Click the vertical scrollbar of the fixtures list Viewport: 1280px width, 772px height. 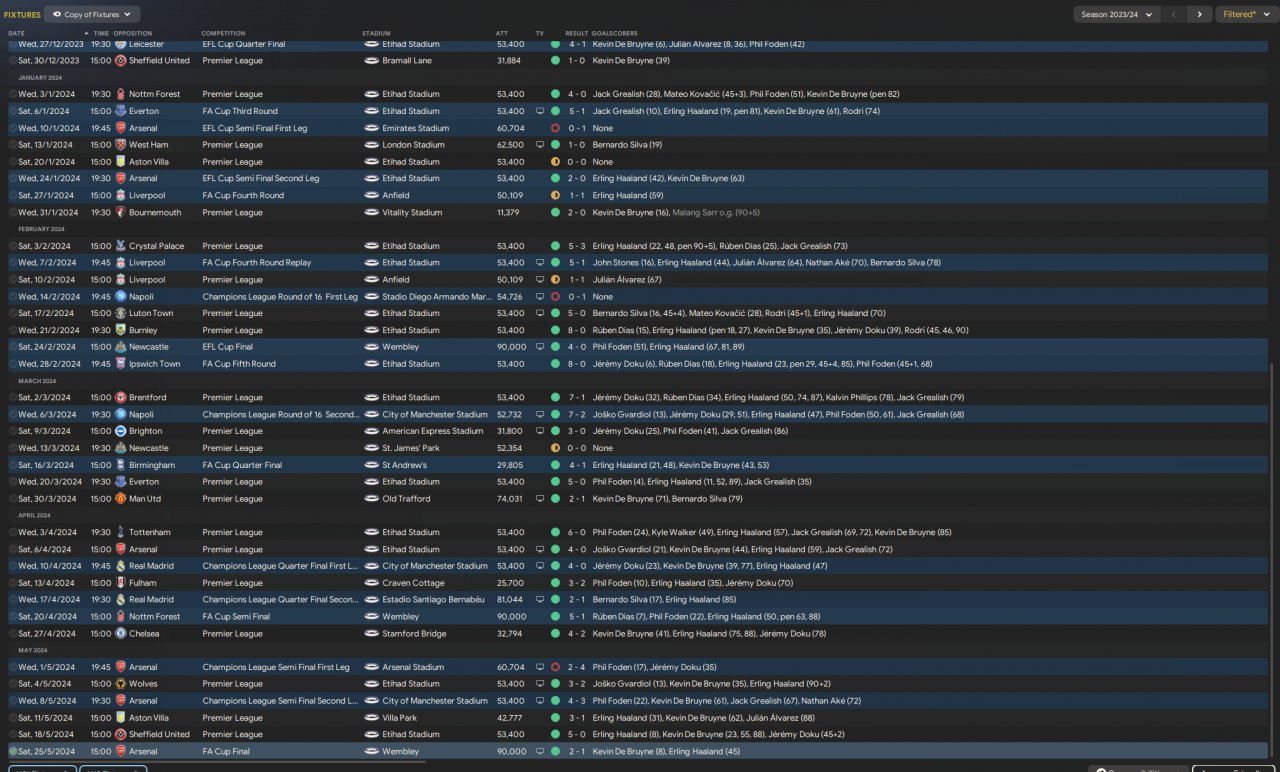[x=1274, y=560]
